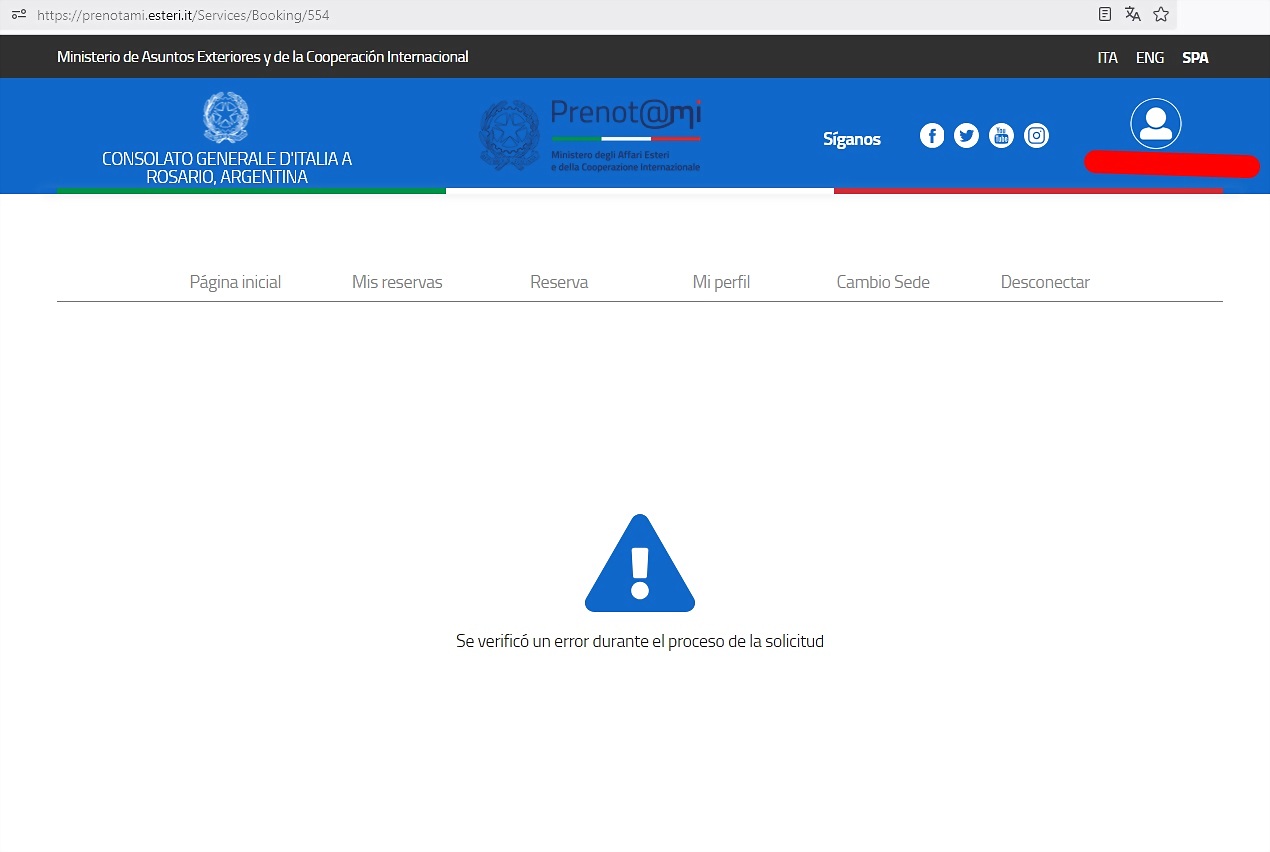Select Cambio Sede in the navigation
Viewport: 1270px width, 852px height.
pyautogui.click(x=883, y=282)
